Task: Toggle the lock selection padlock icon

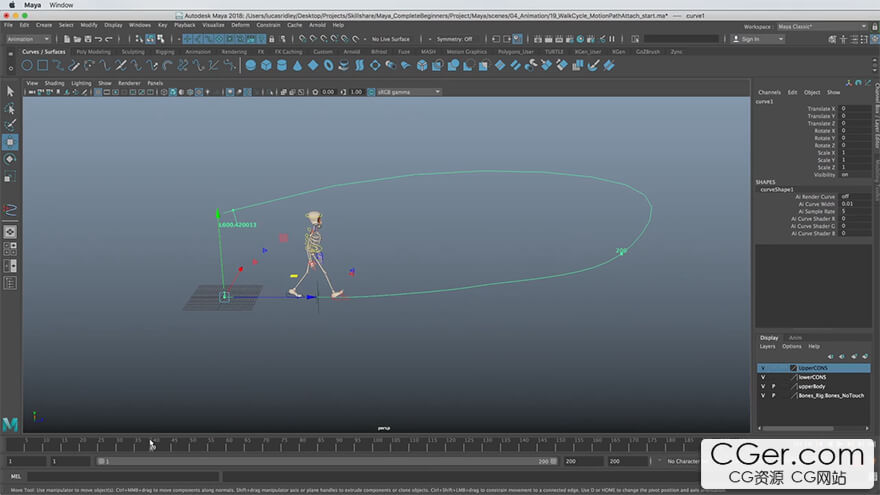Action: [x=272, y=39]
